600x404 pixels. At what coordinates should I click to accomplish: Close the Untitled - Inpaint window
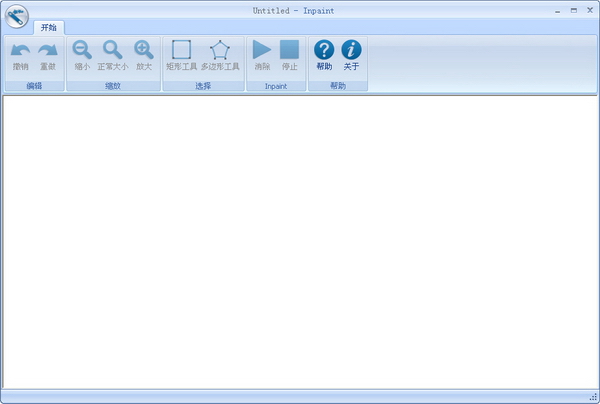pyautogui.click(x=588, y=9)
